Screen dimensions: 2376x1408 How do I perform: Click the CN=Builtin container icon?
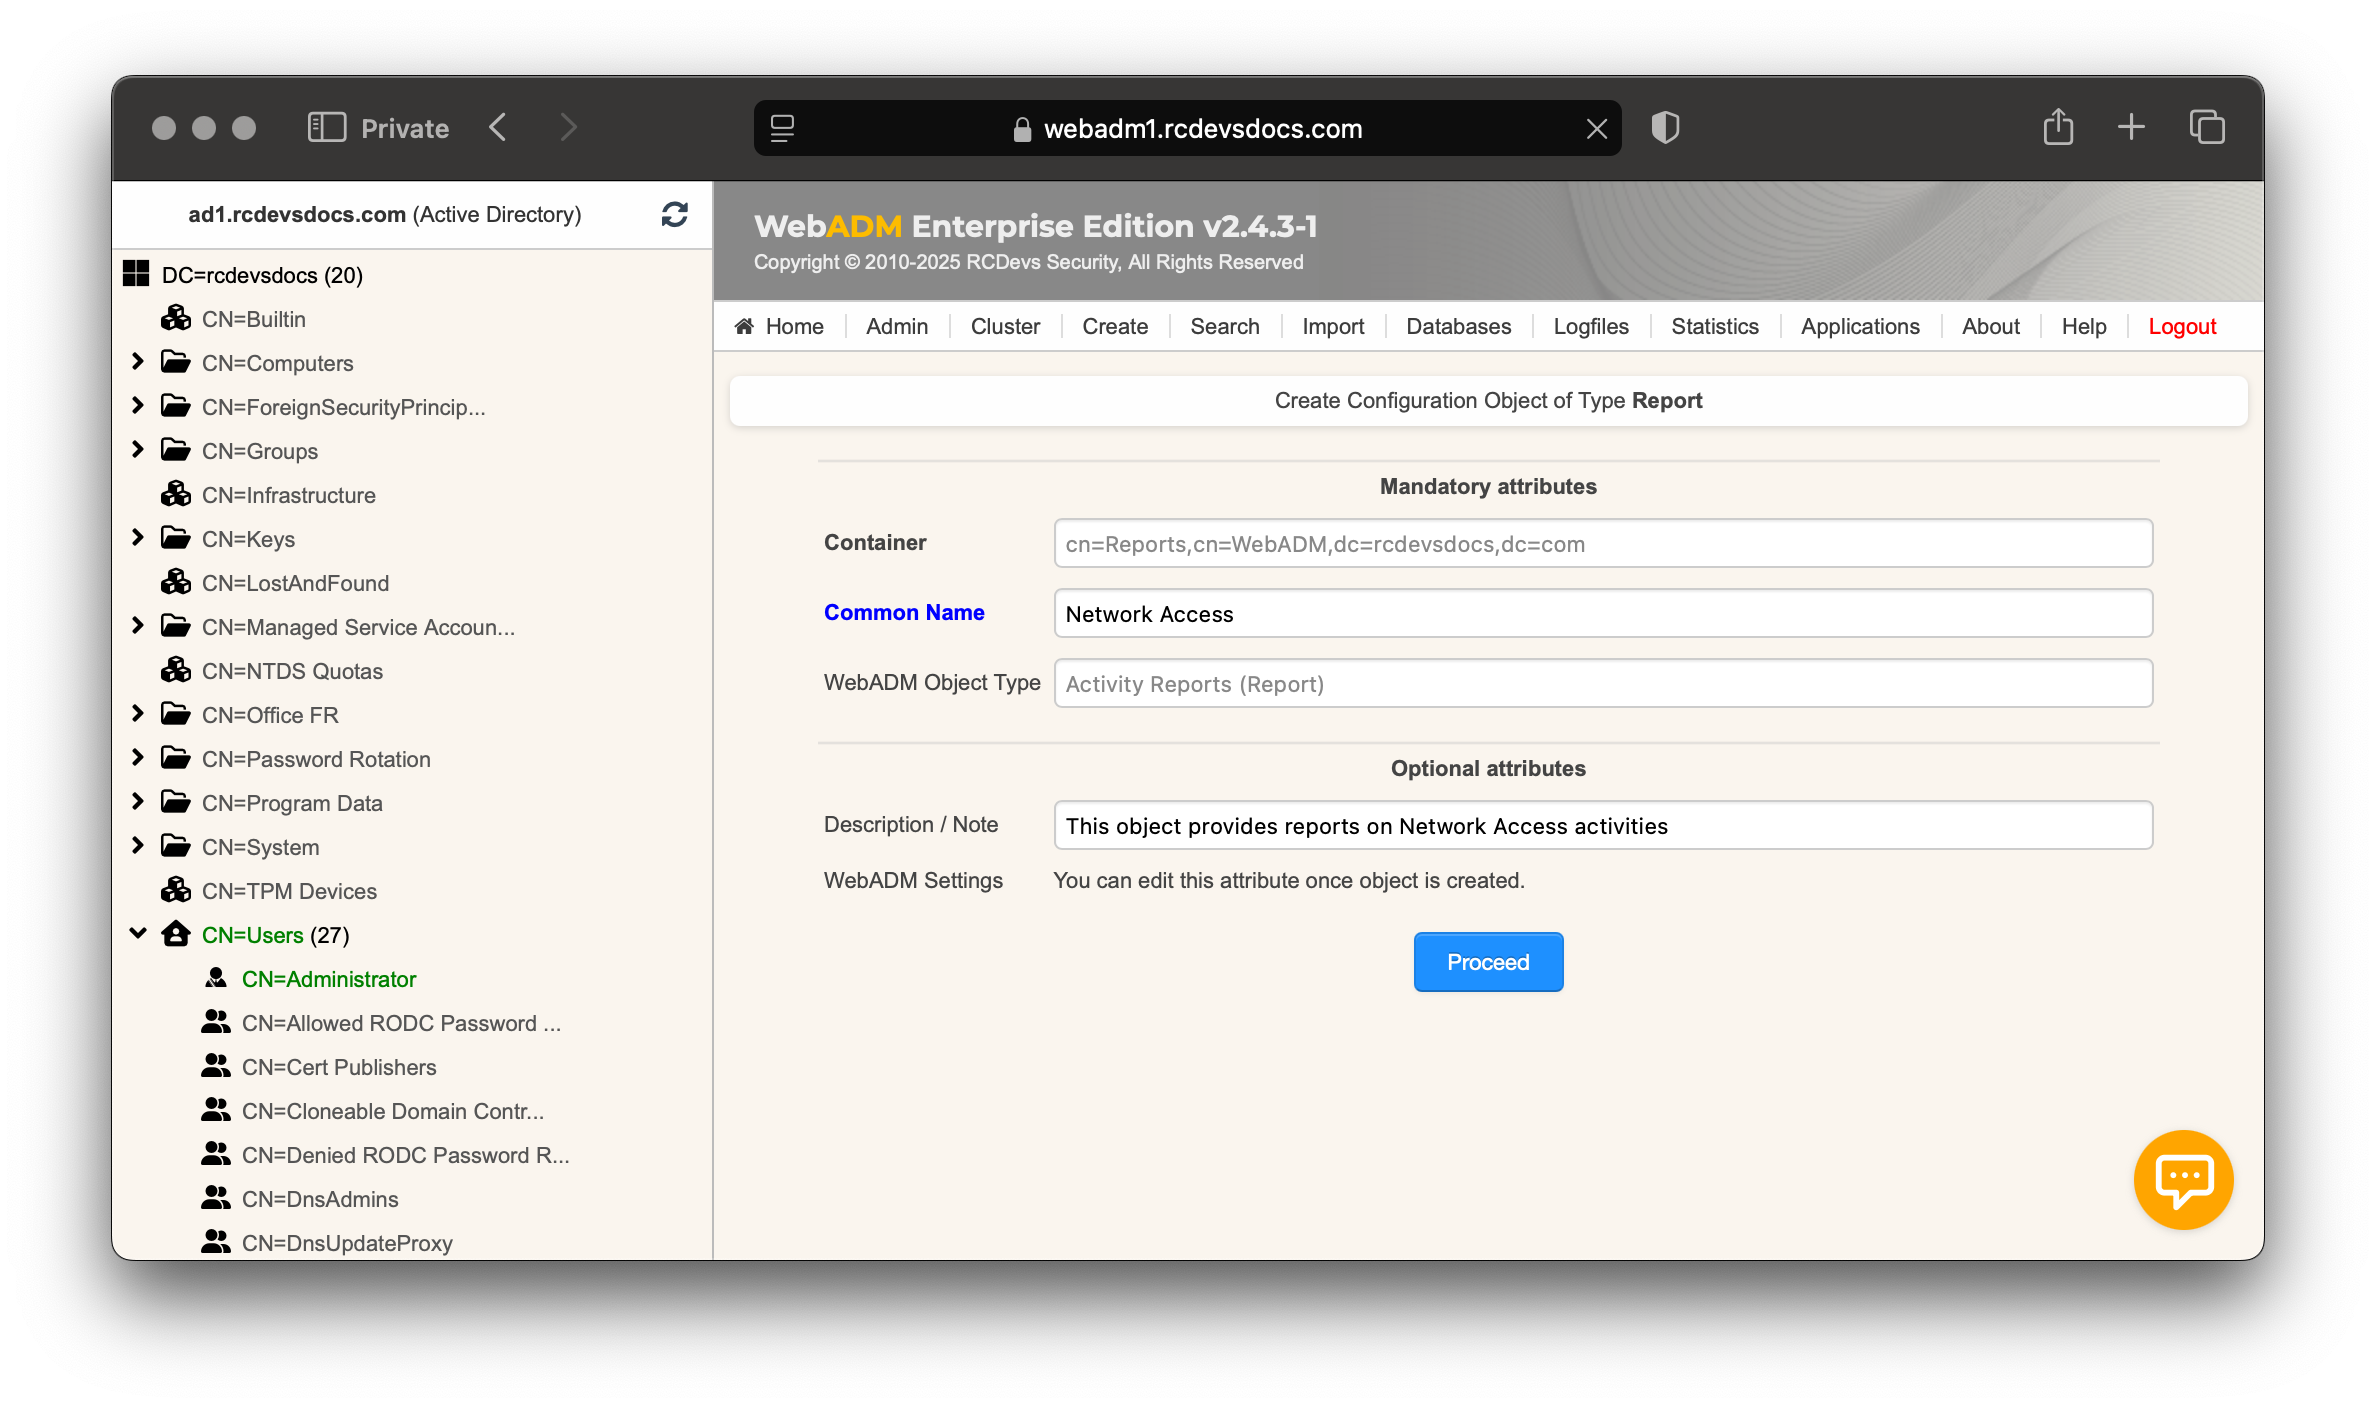[x=176, y=318]
